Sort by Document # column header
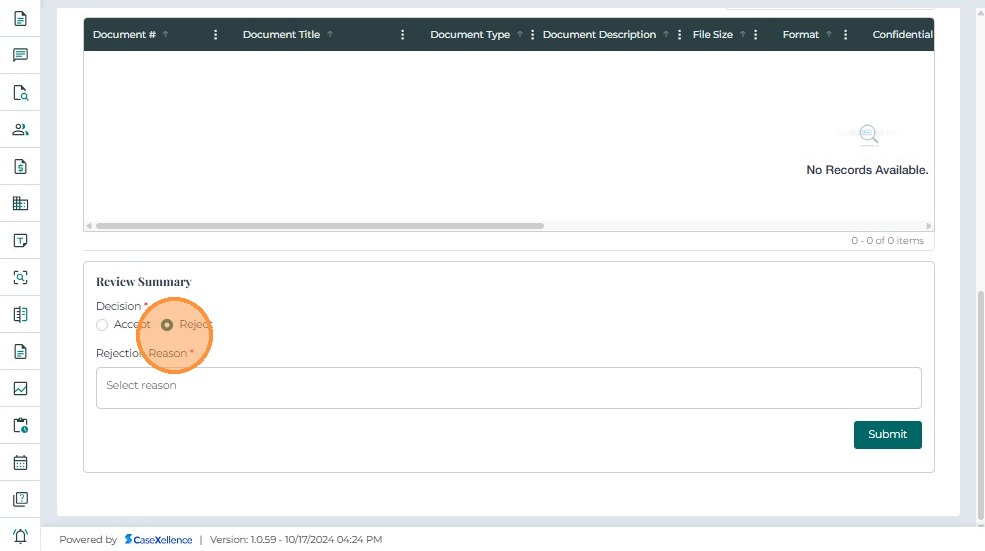The width and height of the screenshot is (985, 551). pos(124,35)
